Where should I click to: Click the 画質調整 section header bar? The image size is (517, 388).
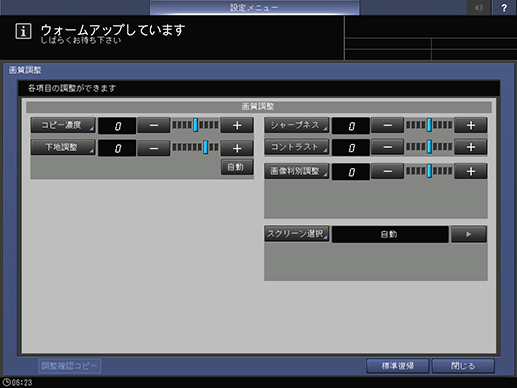pyautogui.click(x=259, y=107)
